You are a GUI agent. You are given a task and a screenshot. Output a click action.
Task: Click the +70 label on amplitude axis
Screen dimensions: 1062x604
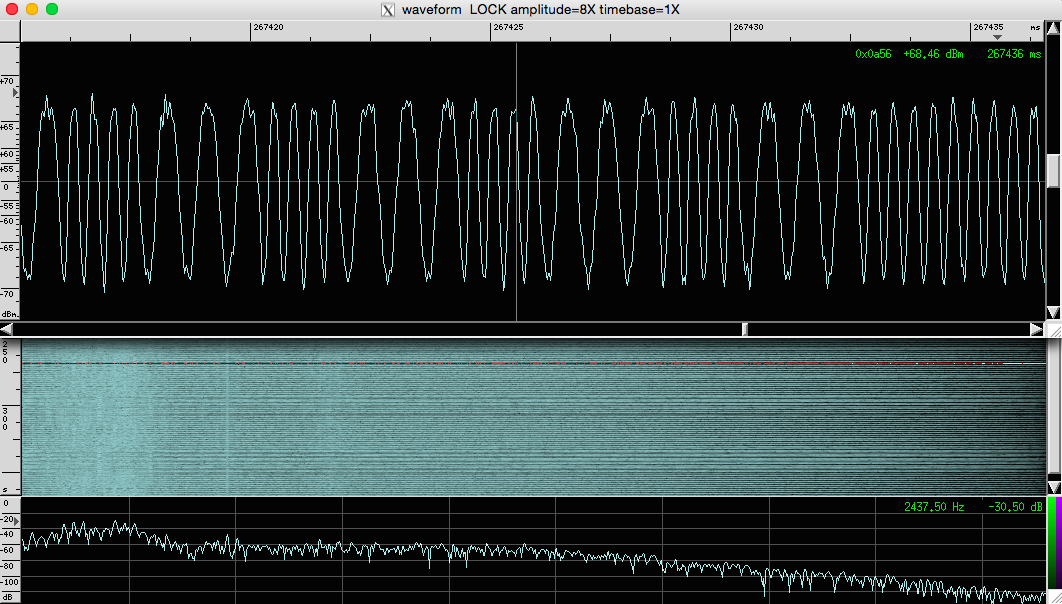coord(8,81)
